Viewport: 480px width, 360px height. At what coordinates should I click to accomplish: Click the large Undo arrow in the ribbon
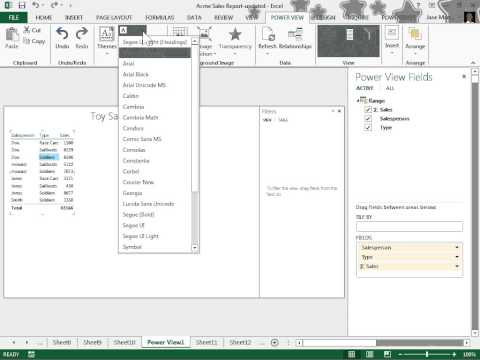coord(62,34)
